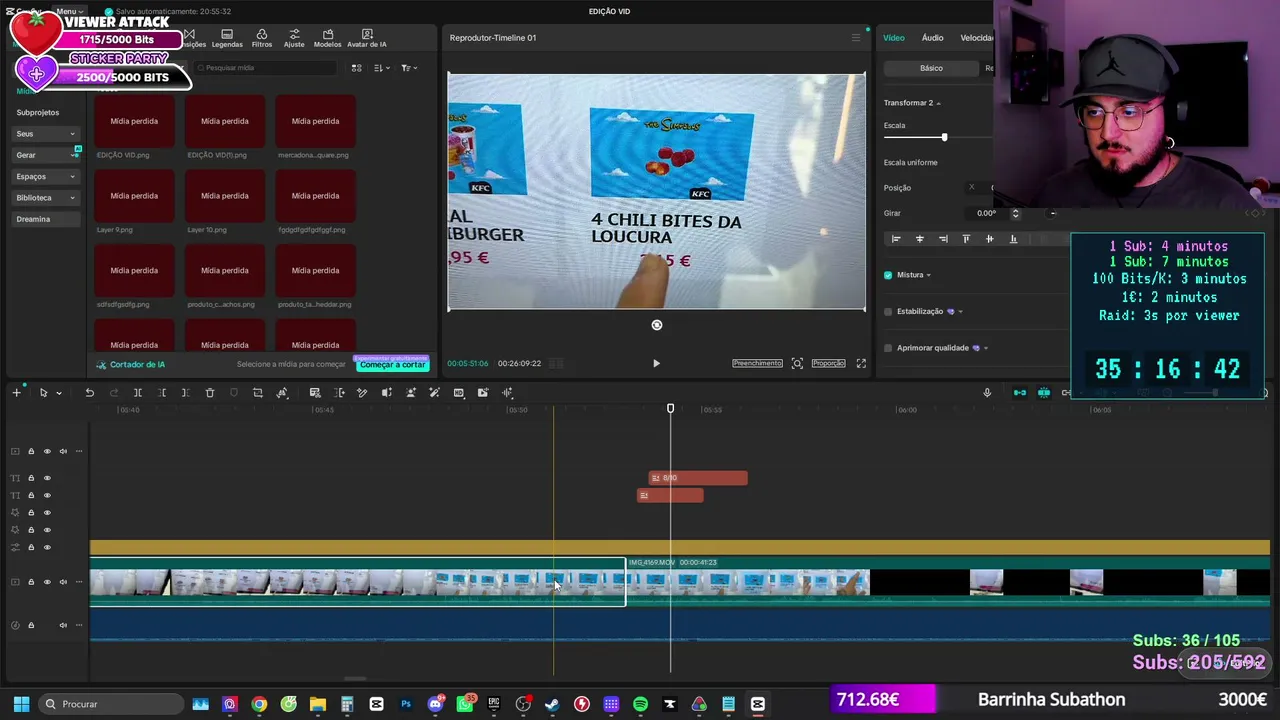Click the Windows Start button
1280x720 pixels.
21,704
